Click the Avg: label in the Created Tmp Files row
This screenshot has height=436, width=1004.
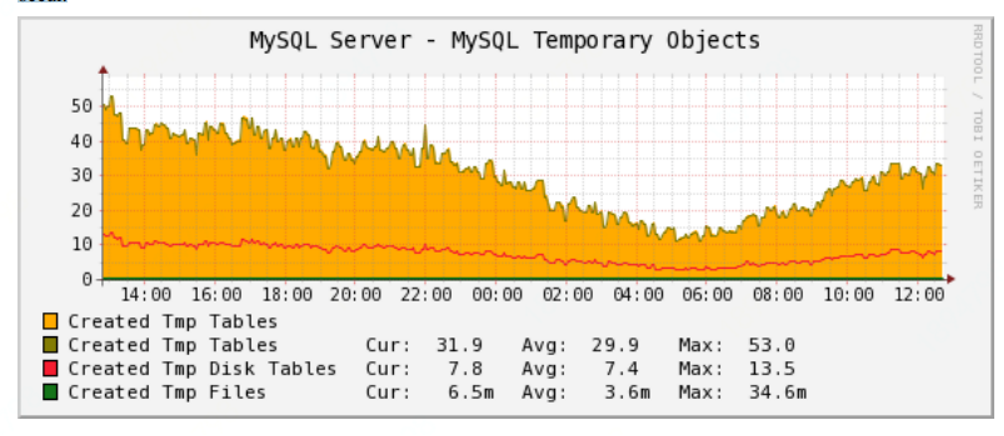coord(545,392)
